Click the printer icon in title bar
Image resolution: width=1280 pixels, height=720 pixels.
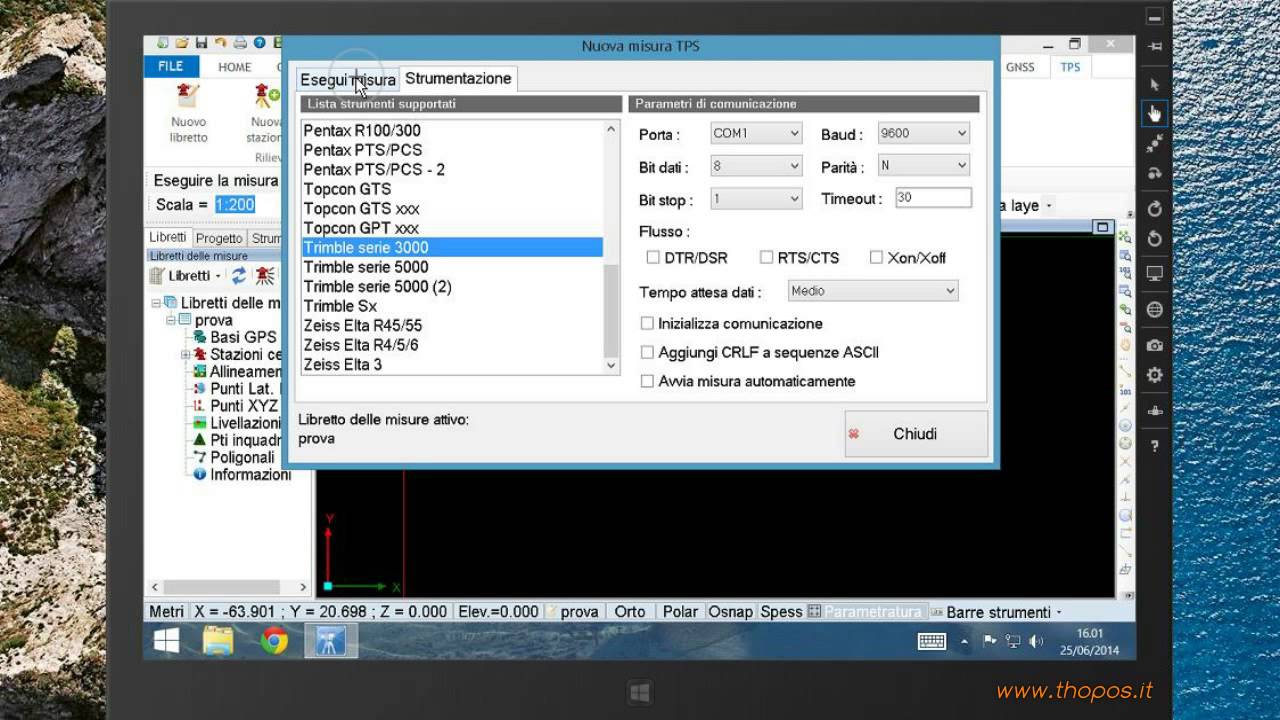point(240,43)
